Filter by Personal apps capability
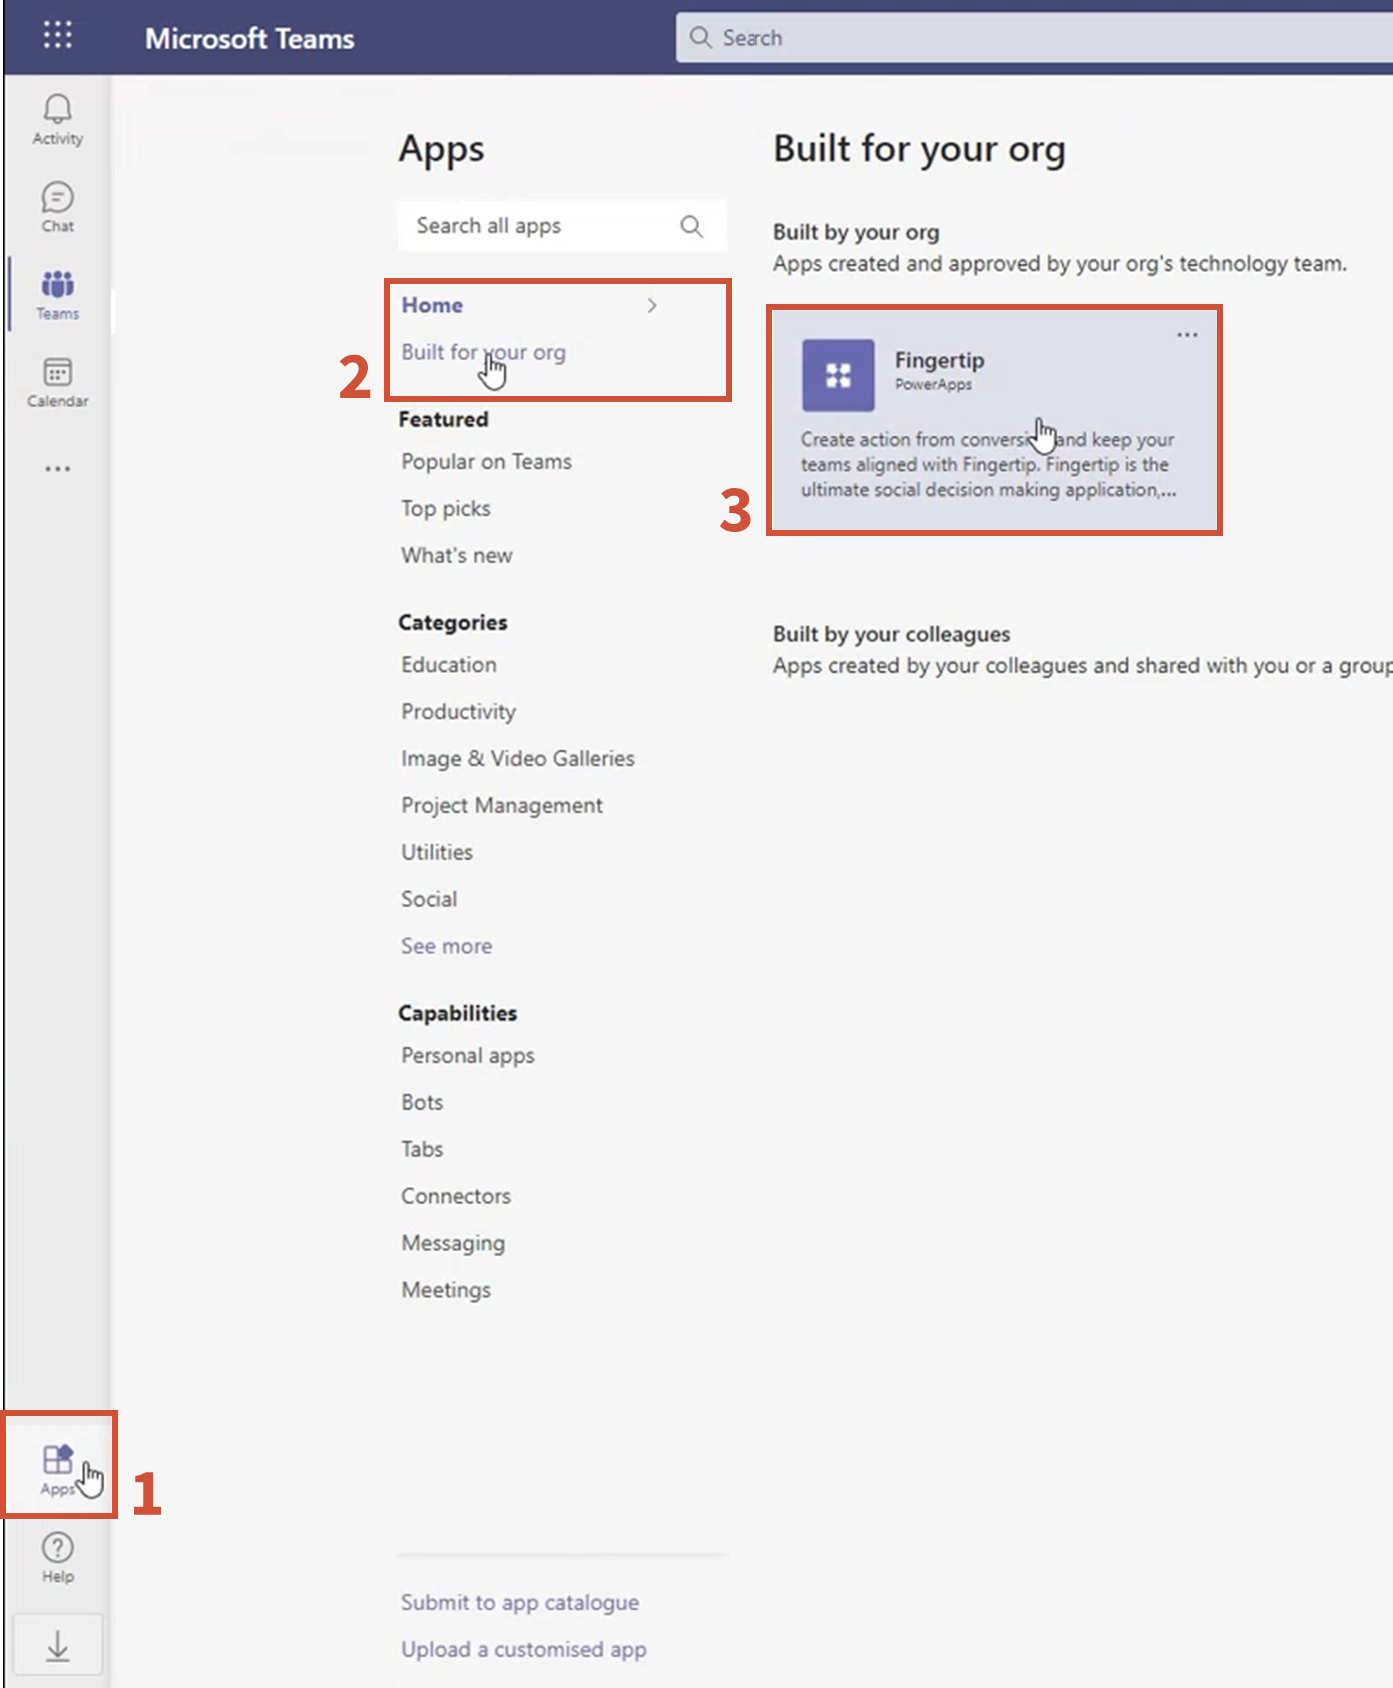This screenshot has height=1688, width=1393. pos(468,1056)
